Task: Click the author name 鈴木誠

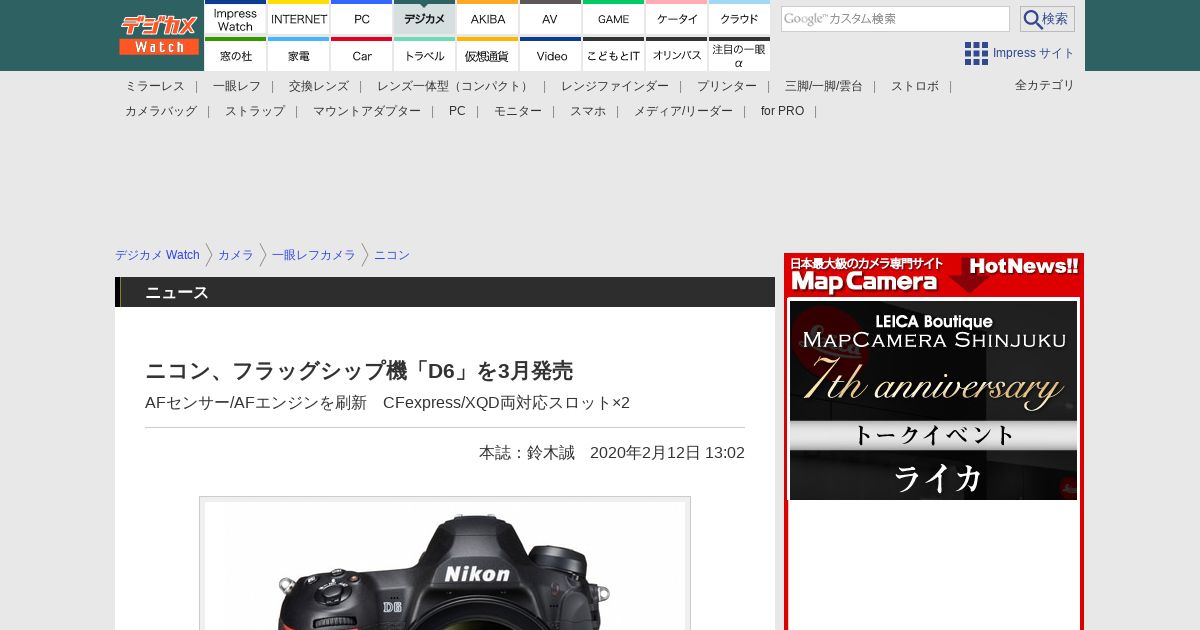Action: [551, 452]
